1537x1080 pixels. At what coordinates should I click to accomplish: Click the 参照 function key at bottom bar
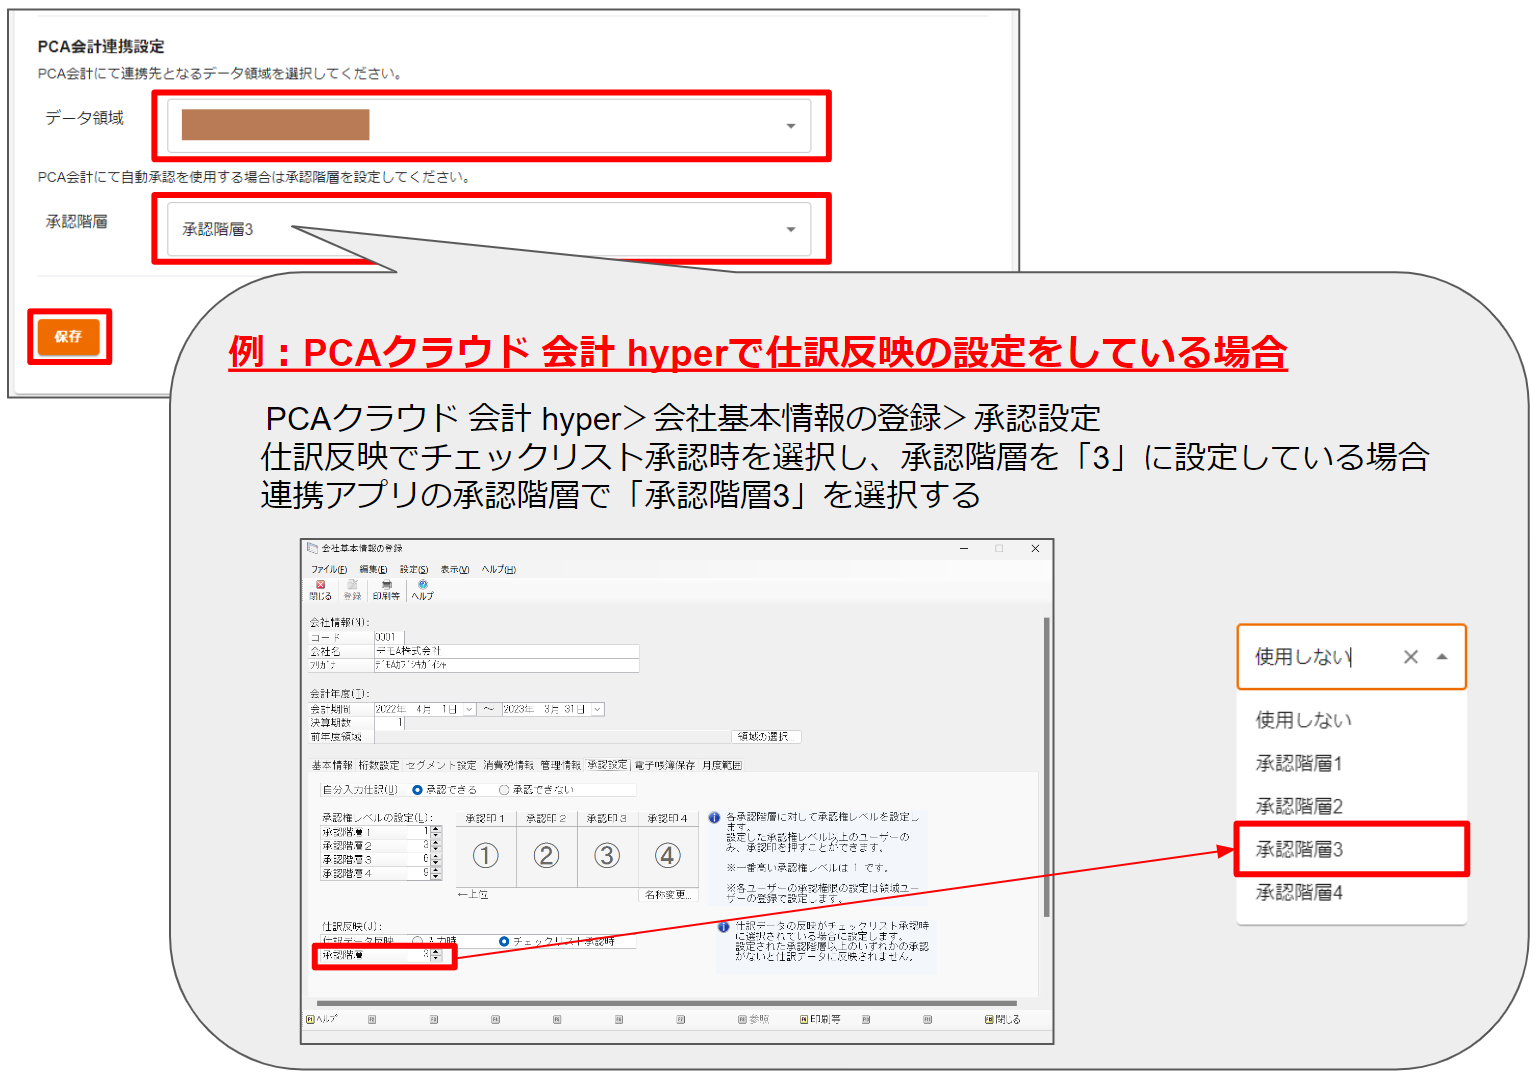[754, 1020]
